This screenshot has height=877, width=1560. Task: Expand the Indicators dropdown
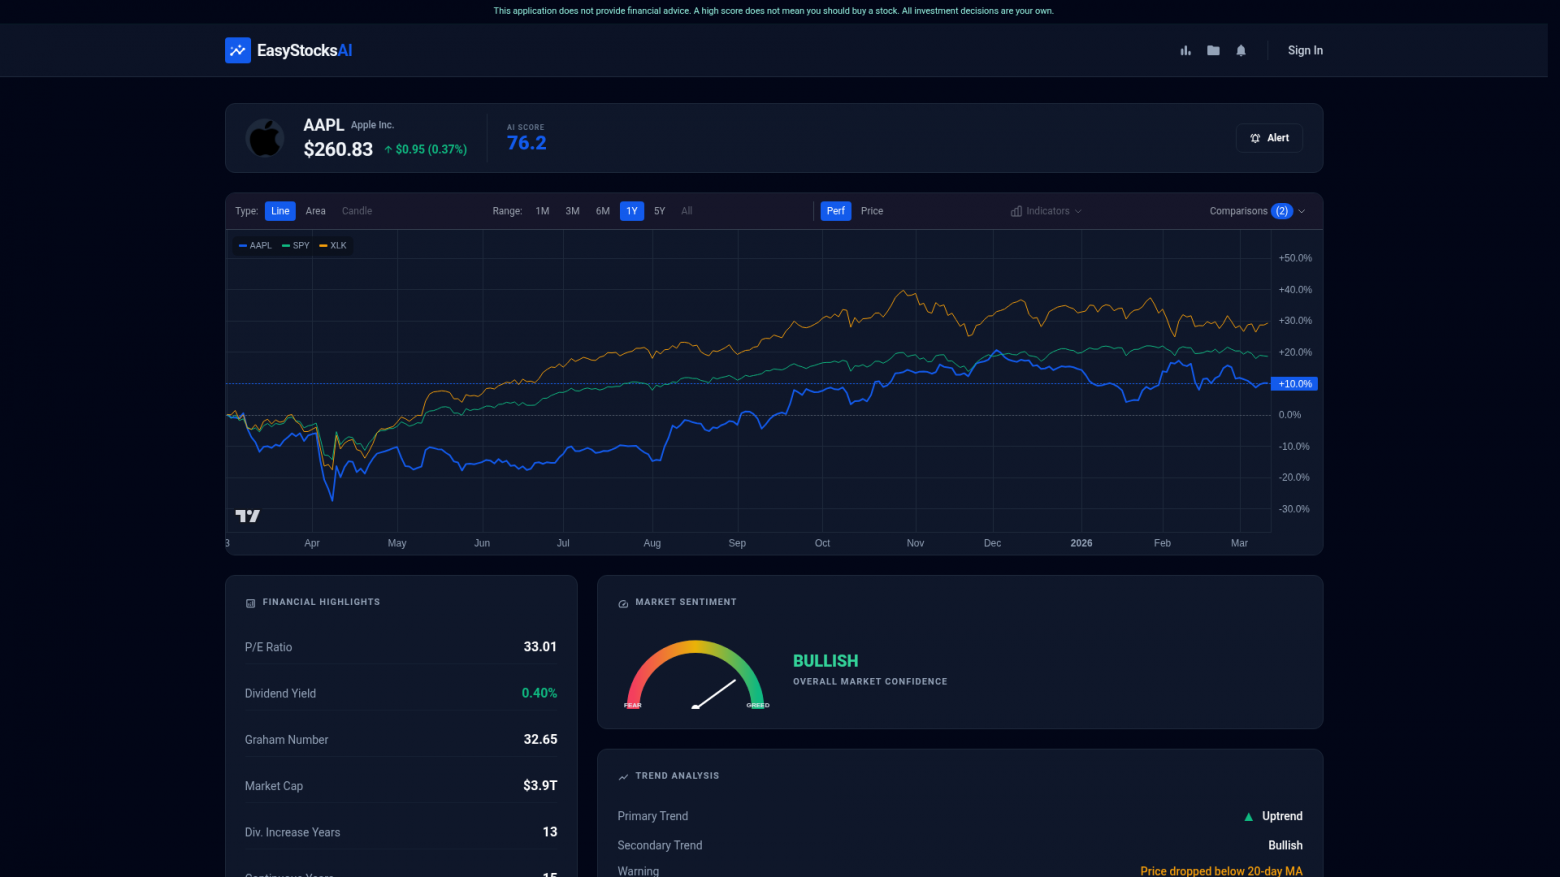click(1046, 211)
